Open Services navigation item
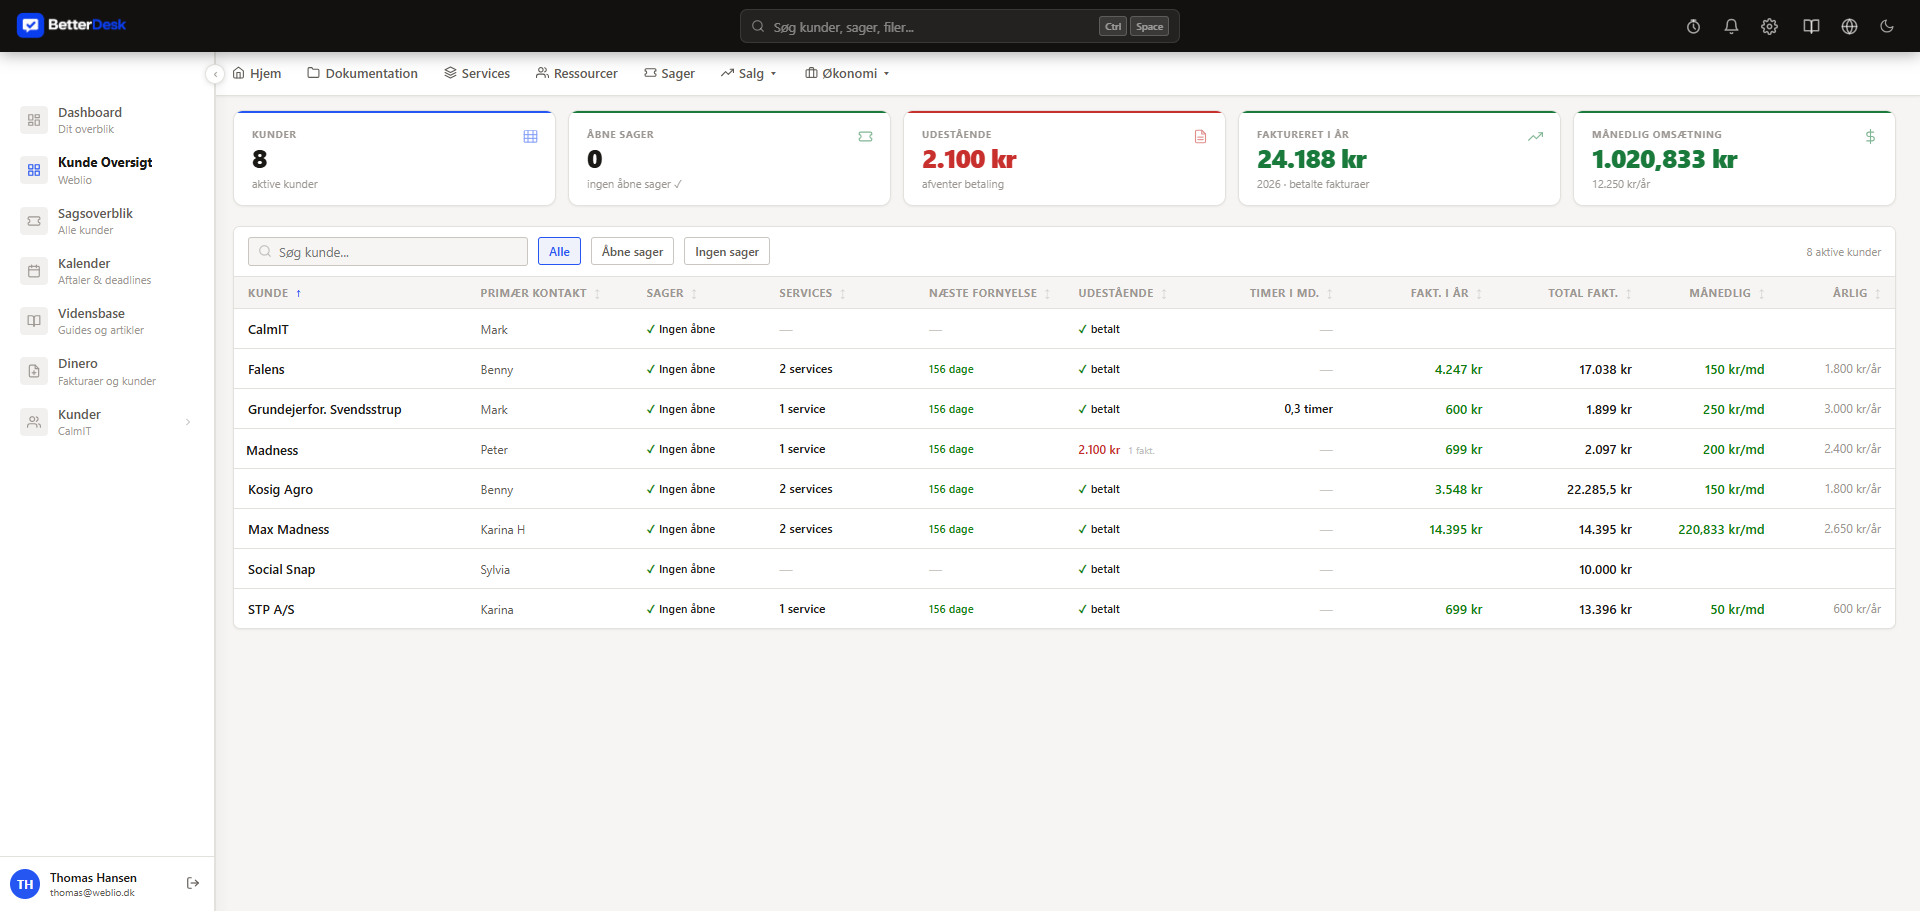The height and width of the screenshot is (911, 1920). 477,73
